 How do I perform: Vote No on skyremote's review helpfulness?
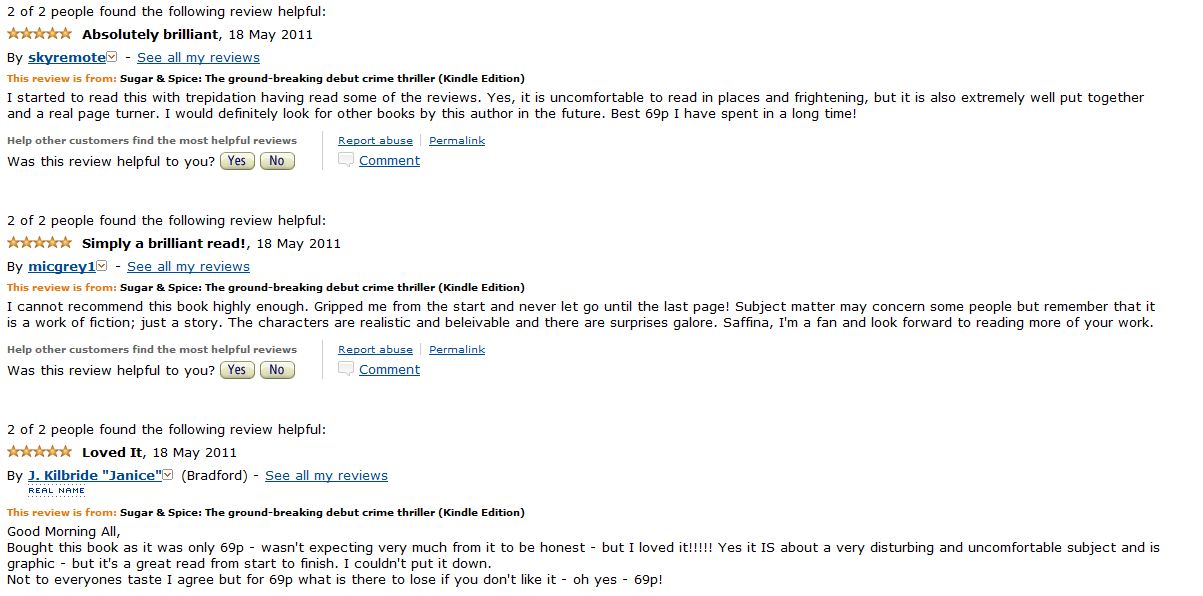point(277,161)
